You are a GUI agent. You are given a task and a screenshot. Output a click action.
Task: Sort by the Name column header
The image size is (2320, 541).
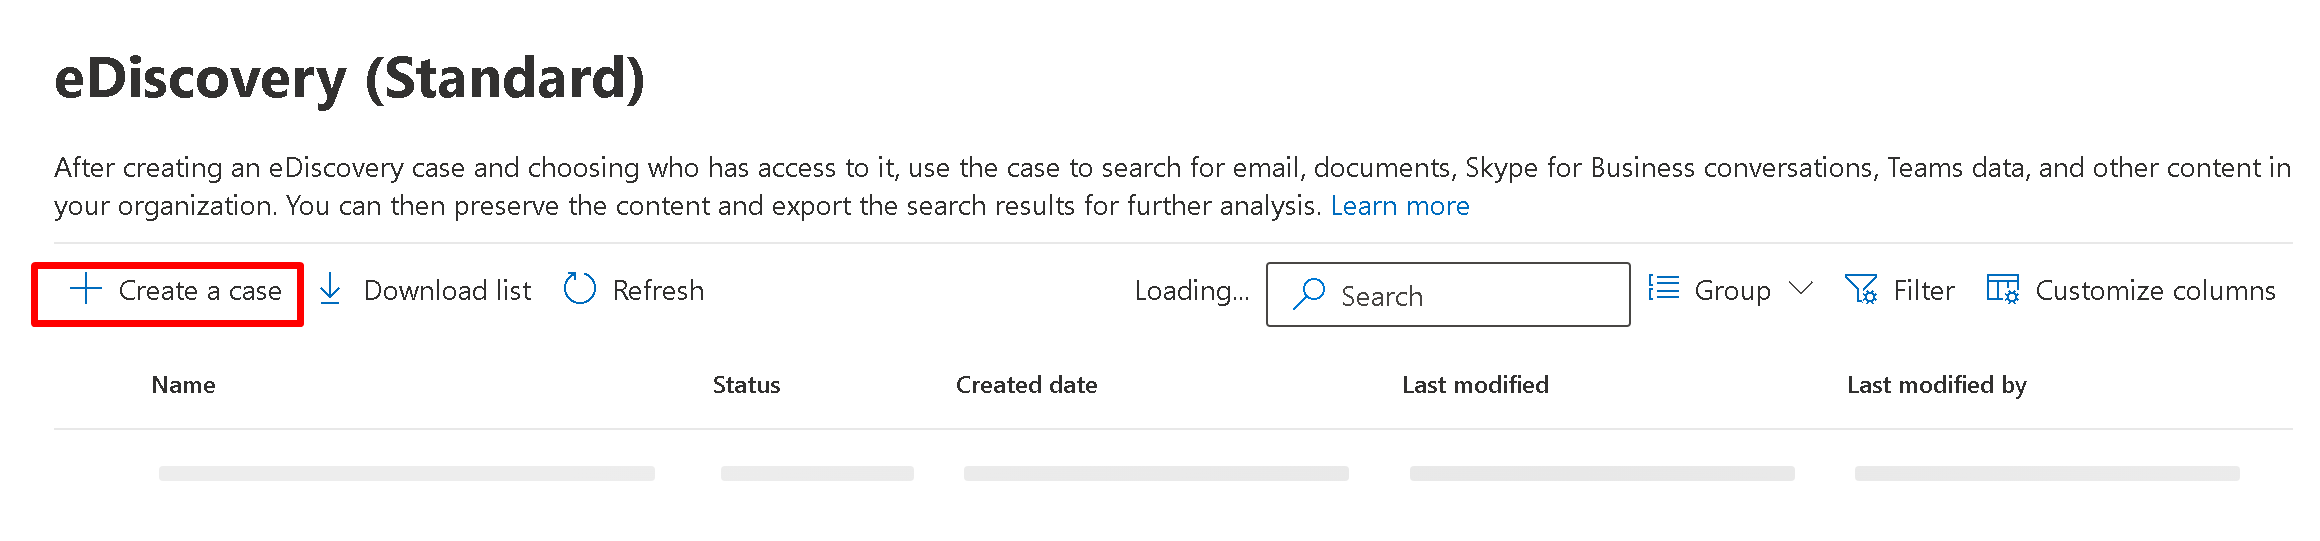(183, 385)
